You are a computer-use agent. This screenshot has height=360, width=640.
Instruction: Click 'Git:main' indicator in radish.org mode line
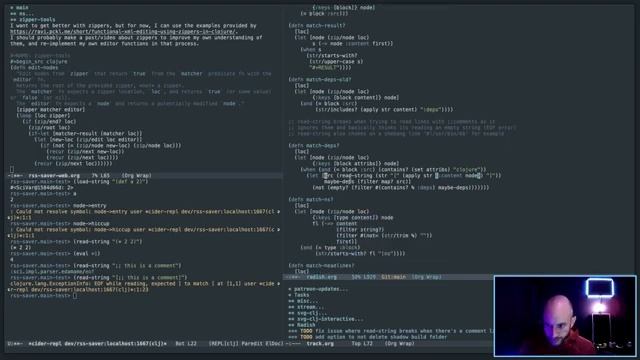tap(393, 277)
